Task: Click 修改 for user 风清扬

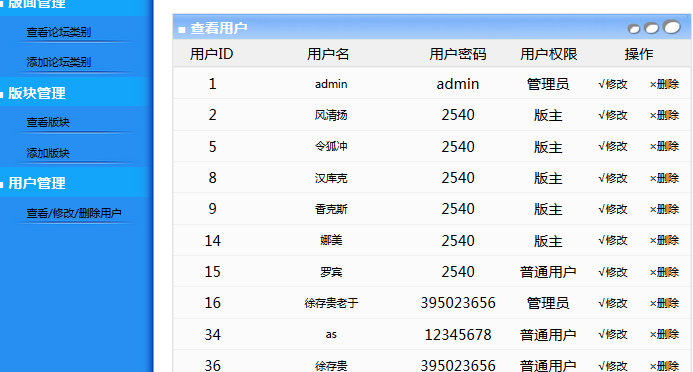Action: tap(613, 115)
